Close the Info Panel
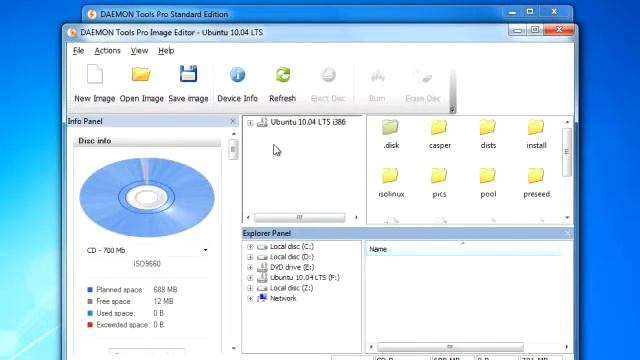The height and width of the screenshot is (360, 640). tap(233, 121)
